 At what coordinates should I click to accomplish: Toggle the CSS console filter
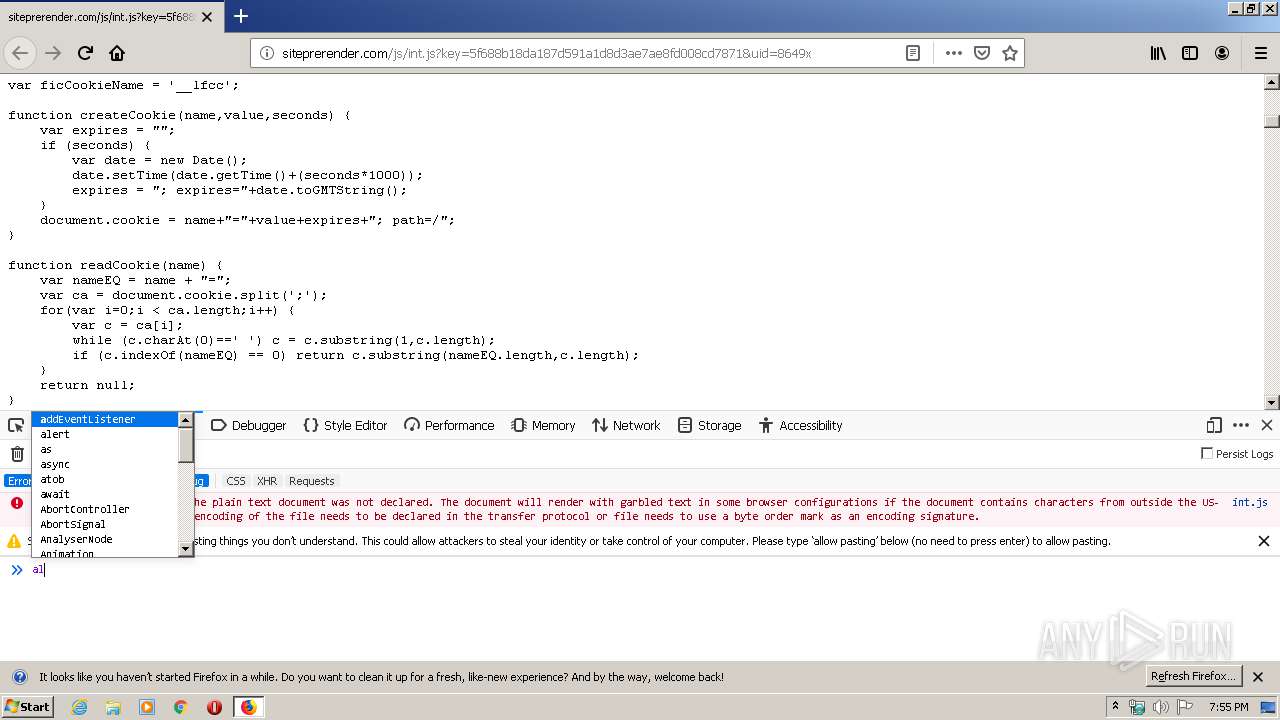pyautogui.click(x=235, y=481)
